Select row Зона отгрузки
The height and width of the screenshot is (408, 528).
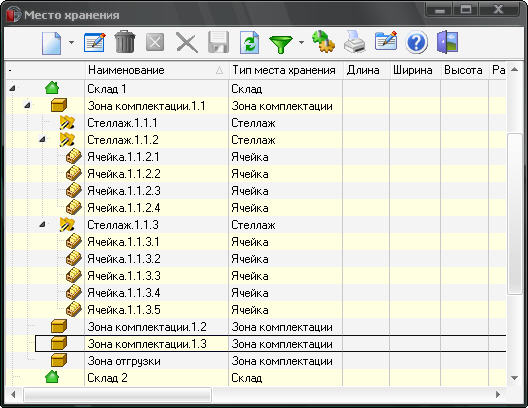pyautogui.click(x=256, y=361)
